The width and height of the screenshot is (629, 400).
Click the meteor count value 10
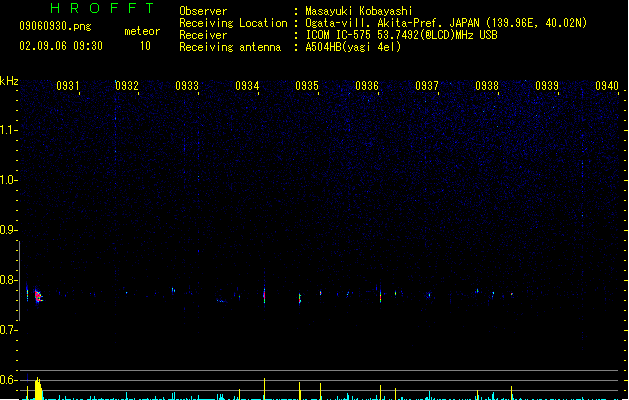coord(145,46)
